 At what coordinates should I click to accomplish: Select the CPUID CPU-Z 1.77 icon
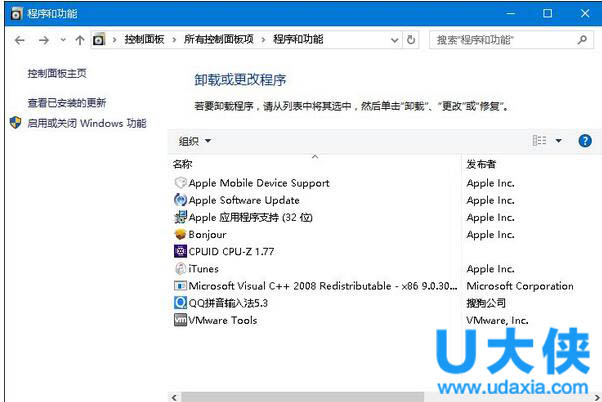pyautogui.click(x=180, y=252)
